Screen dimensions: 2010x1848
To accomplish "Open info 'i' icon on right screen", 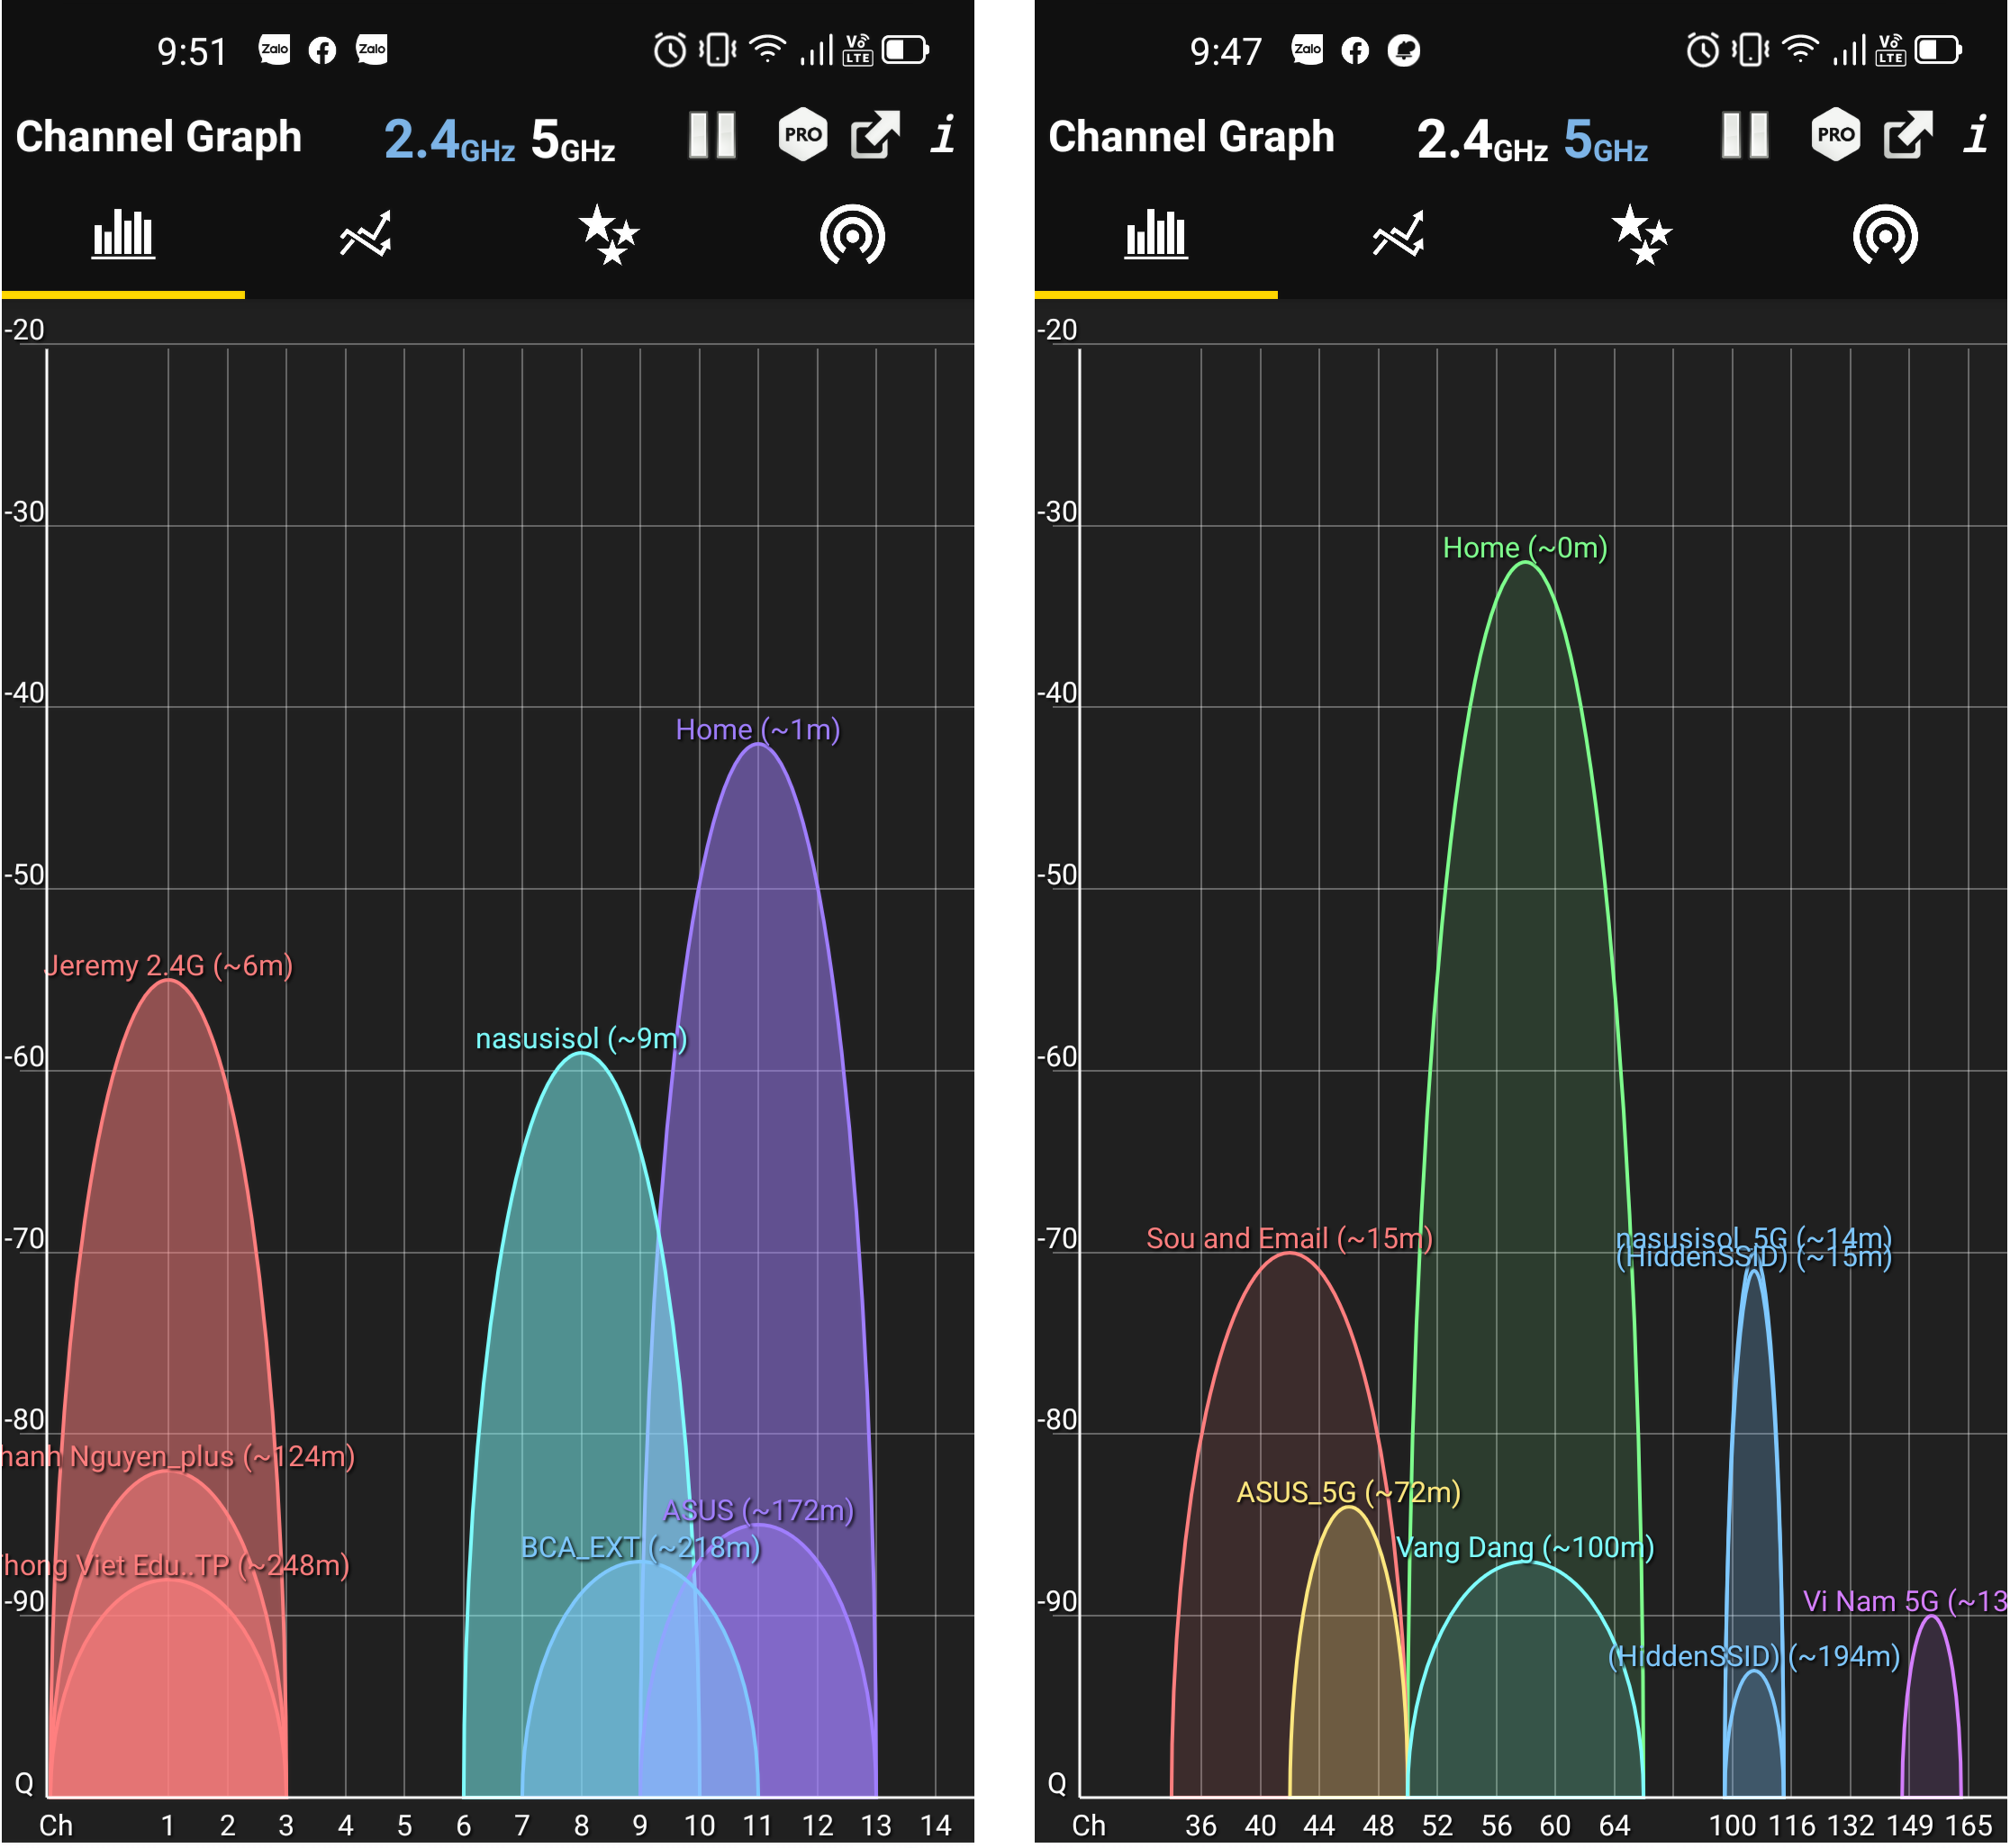I will click(x=1976, y=135).
